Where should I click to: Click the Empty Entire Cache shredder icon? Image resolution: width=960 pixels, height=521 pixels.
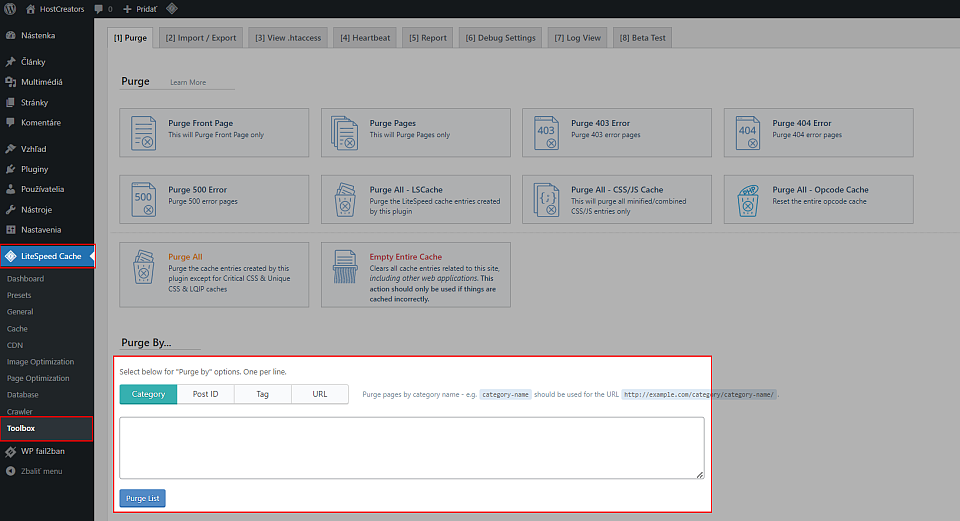click(x=345, y=267)
